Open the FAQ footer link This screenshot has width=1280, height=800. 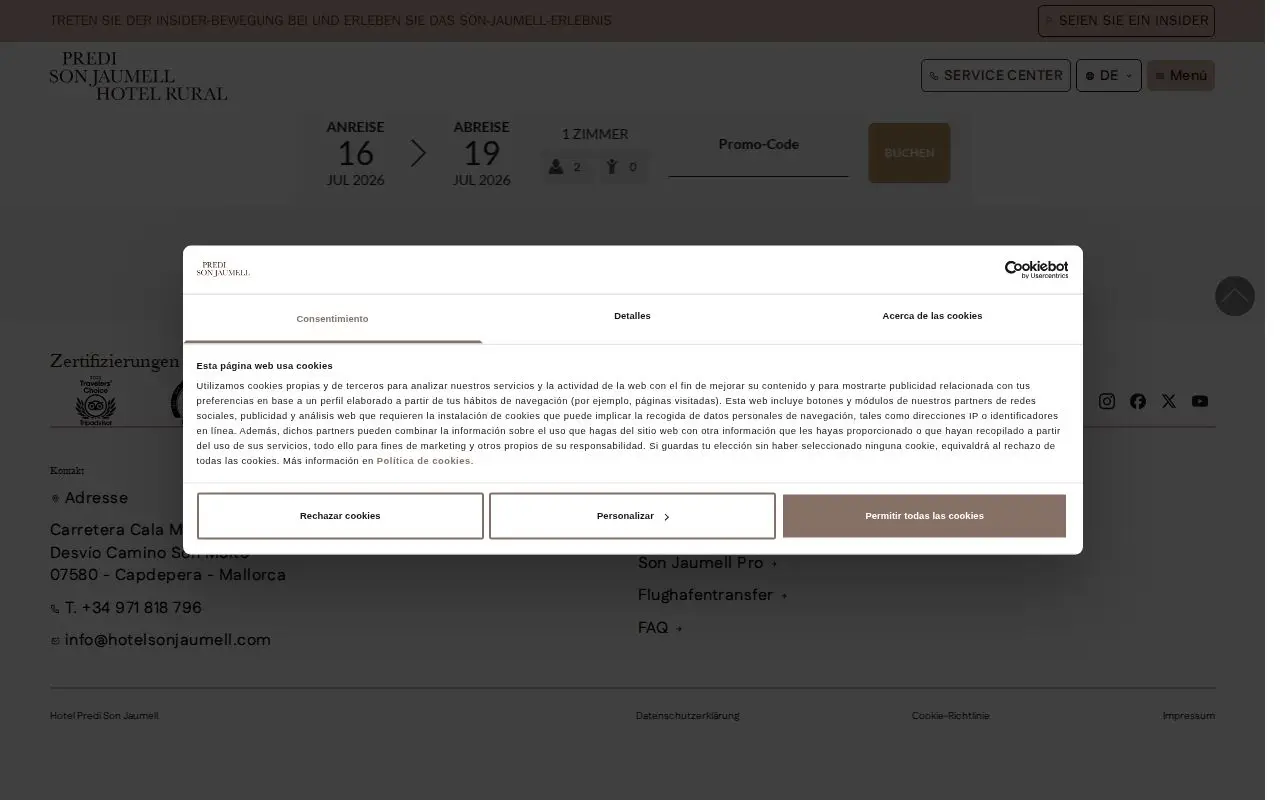point(660,628)
